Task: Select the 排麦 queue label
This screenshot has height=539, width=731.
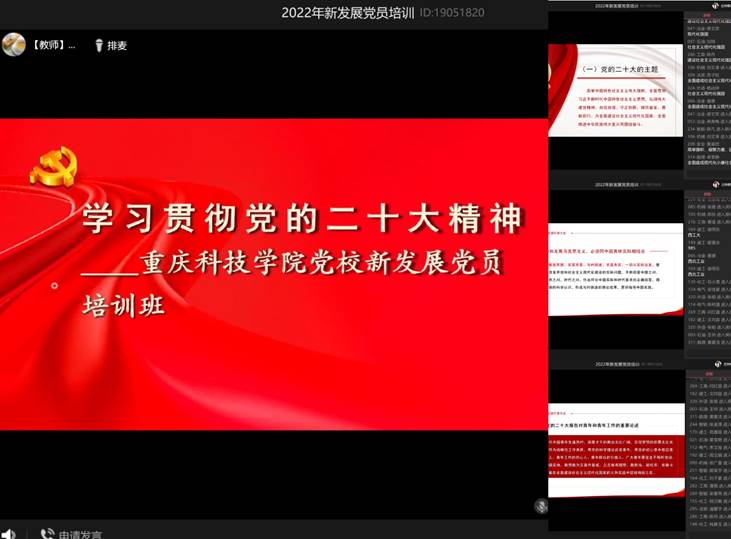Action: (x=117, y=45)
